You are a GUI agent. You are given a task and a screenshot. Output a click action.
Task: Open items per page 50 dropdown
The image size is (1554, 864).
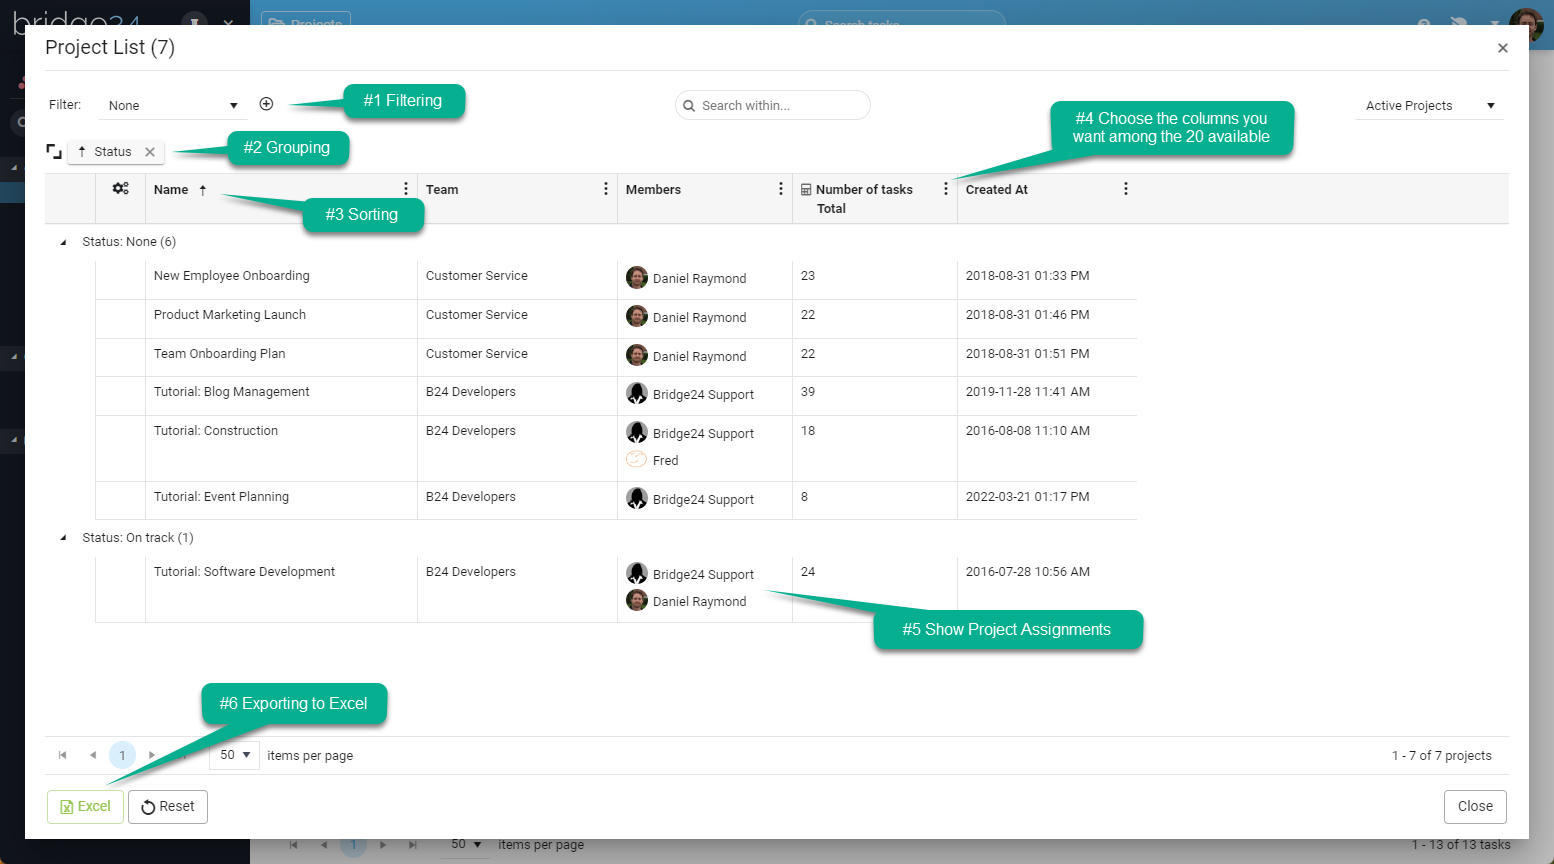pos(235,755)
